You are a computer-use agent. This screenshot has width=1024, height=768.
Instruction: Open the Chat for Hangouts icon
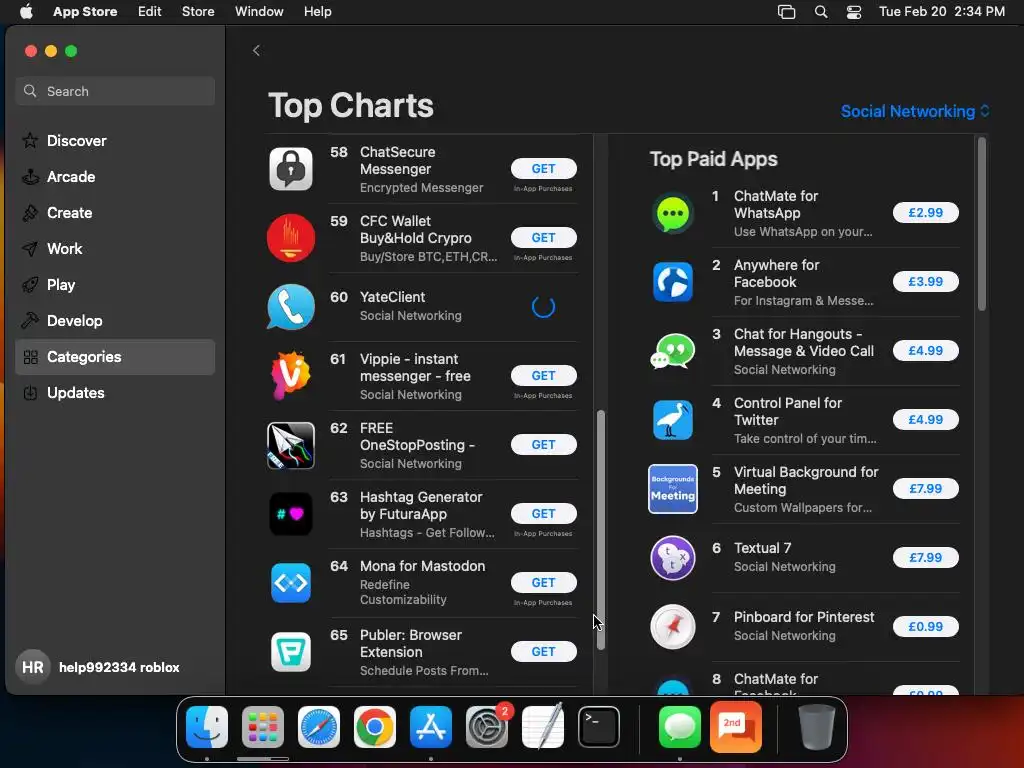click(x=673, y=351)
